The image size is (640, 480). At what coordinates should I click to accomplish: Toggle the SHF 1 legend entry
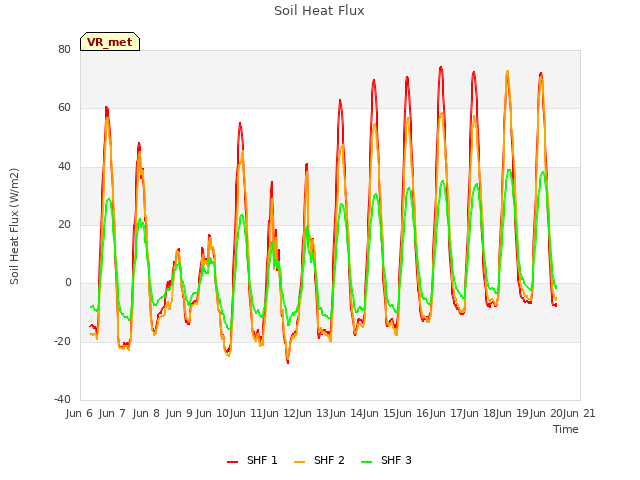252,460
